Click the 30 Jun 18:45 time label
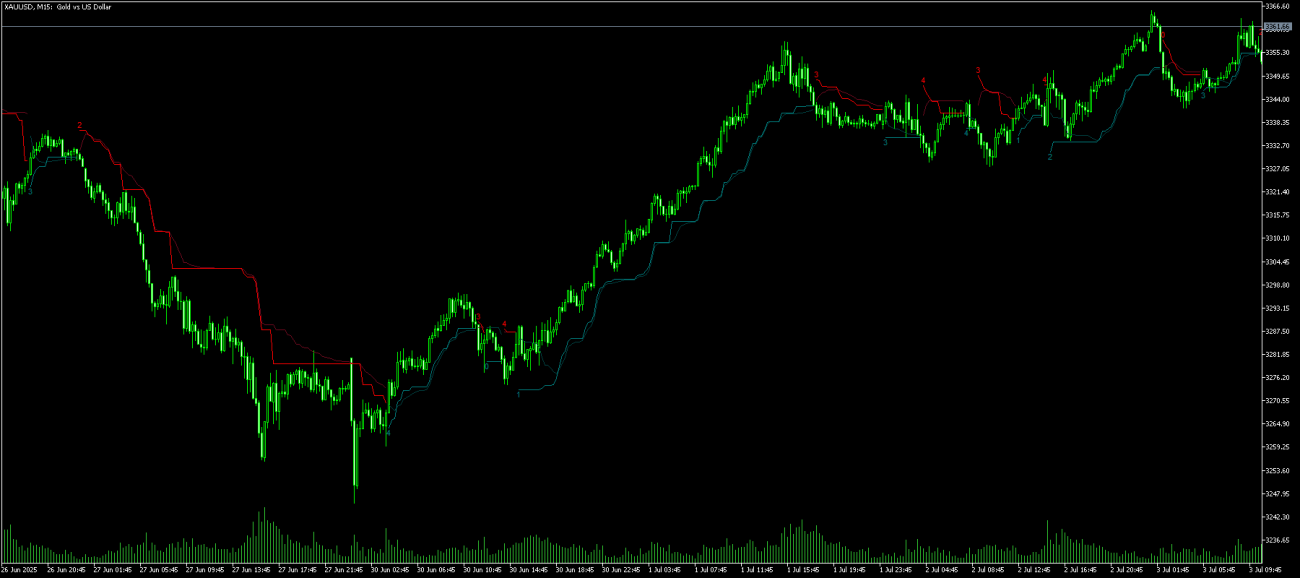1300x578 pixels. coord(574,571)
